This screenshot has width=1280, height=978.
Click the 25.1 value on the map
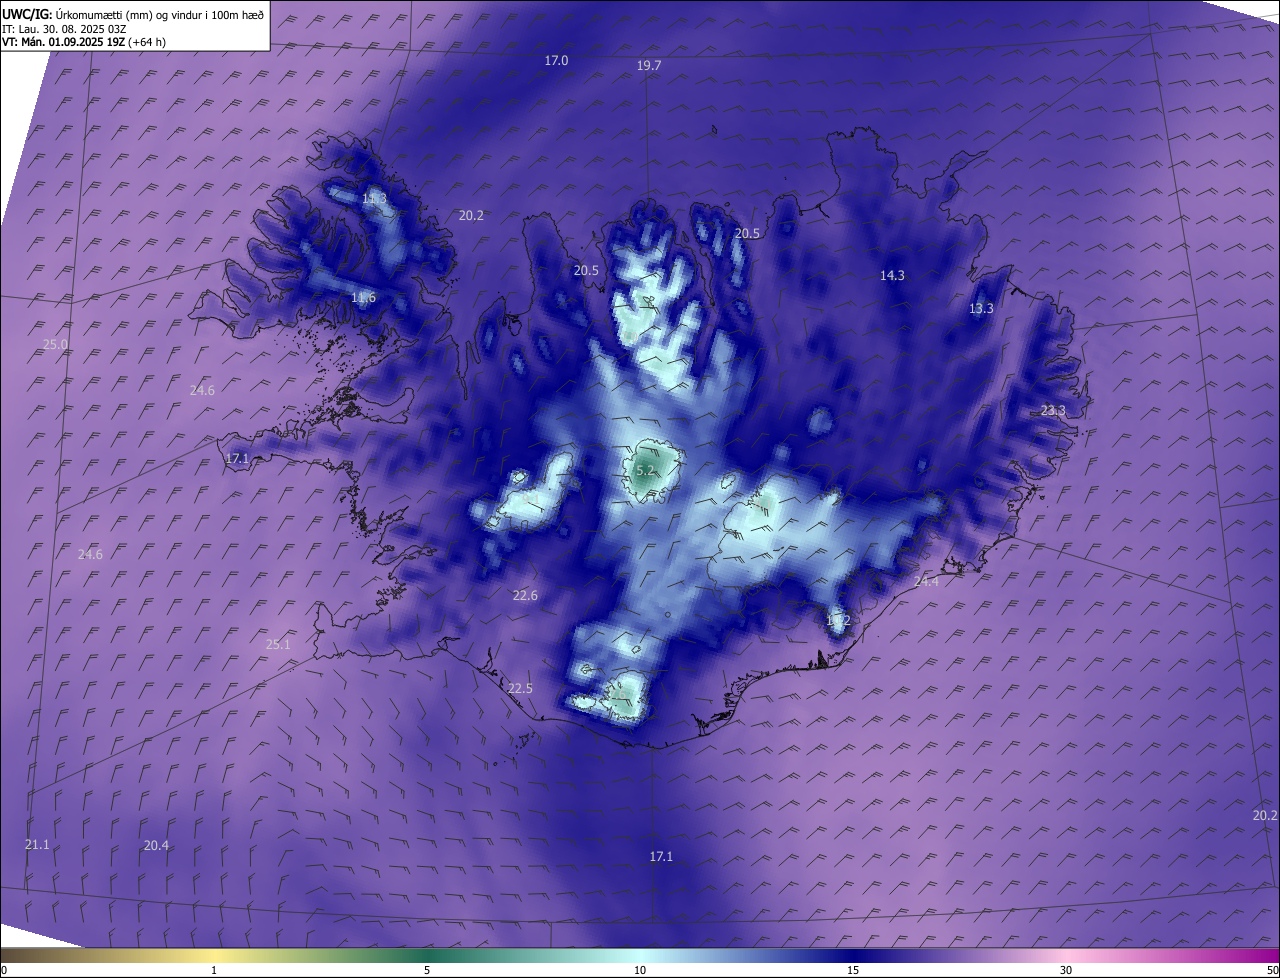pyautogui.click(x=278, y=645)
